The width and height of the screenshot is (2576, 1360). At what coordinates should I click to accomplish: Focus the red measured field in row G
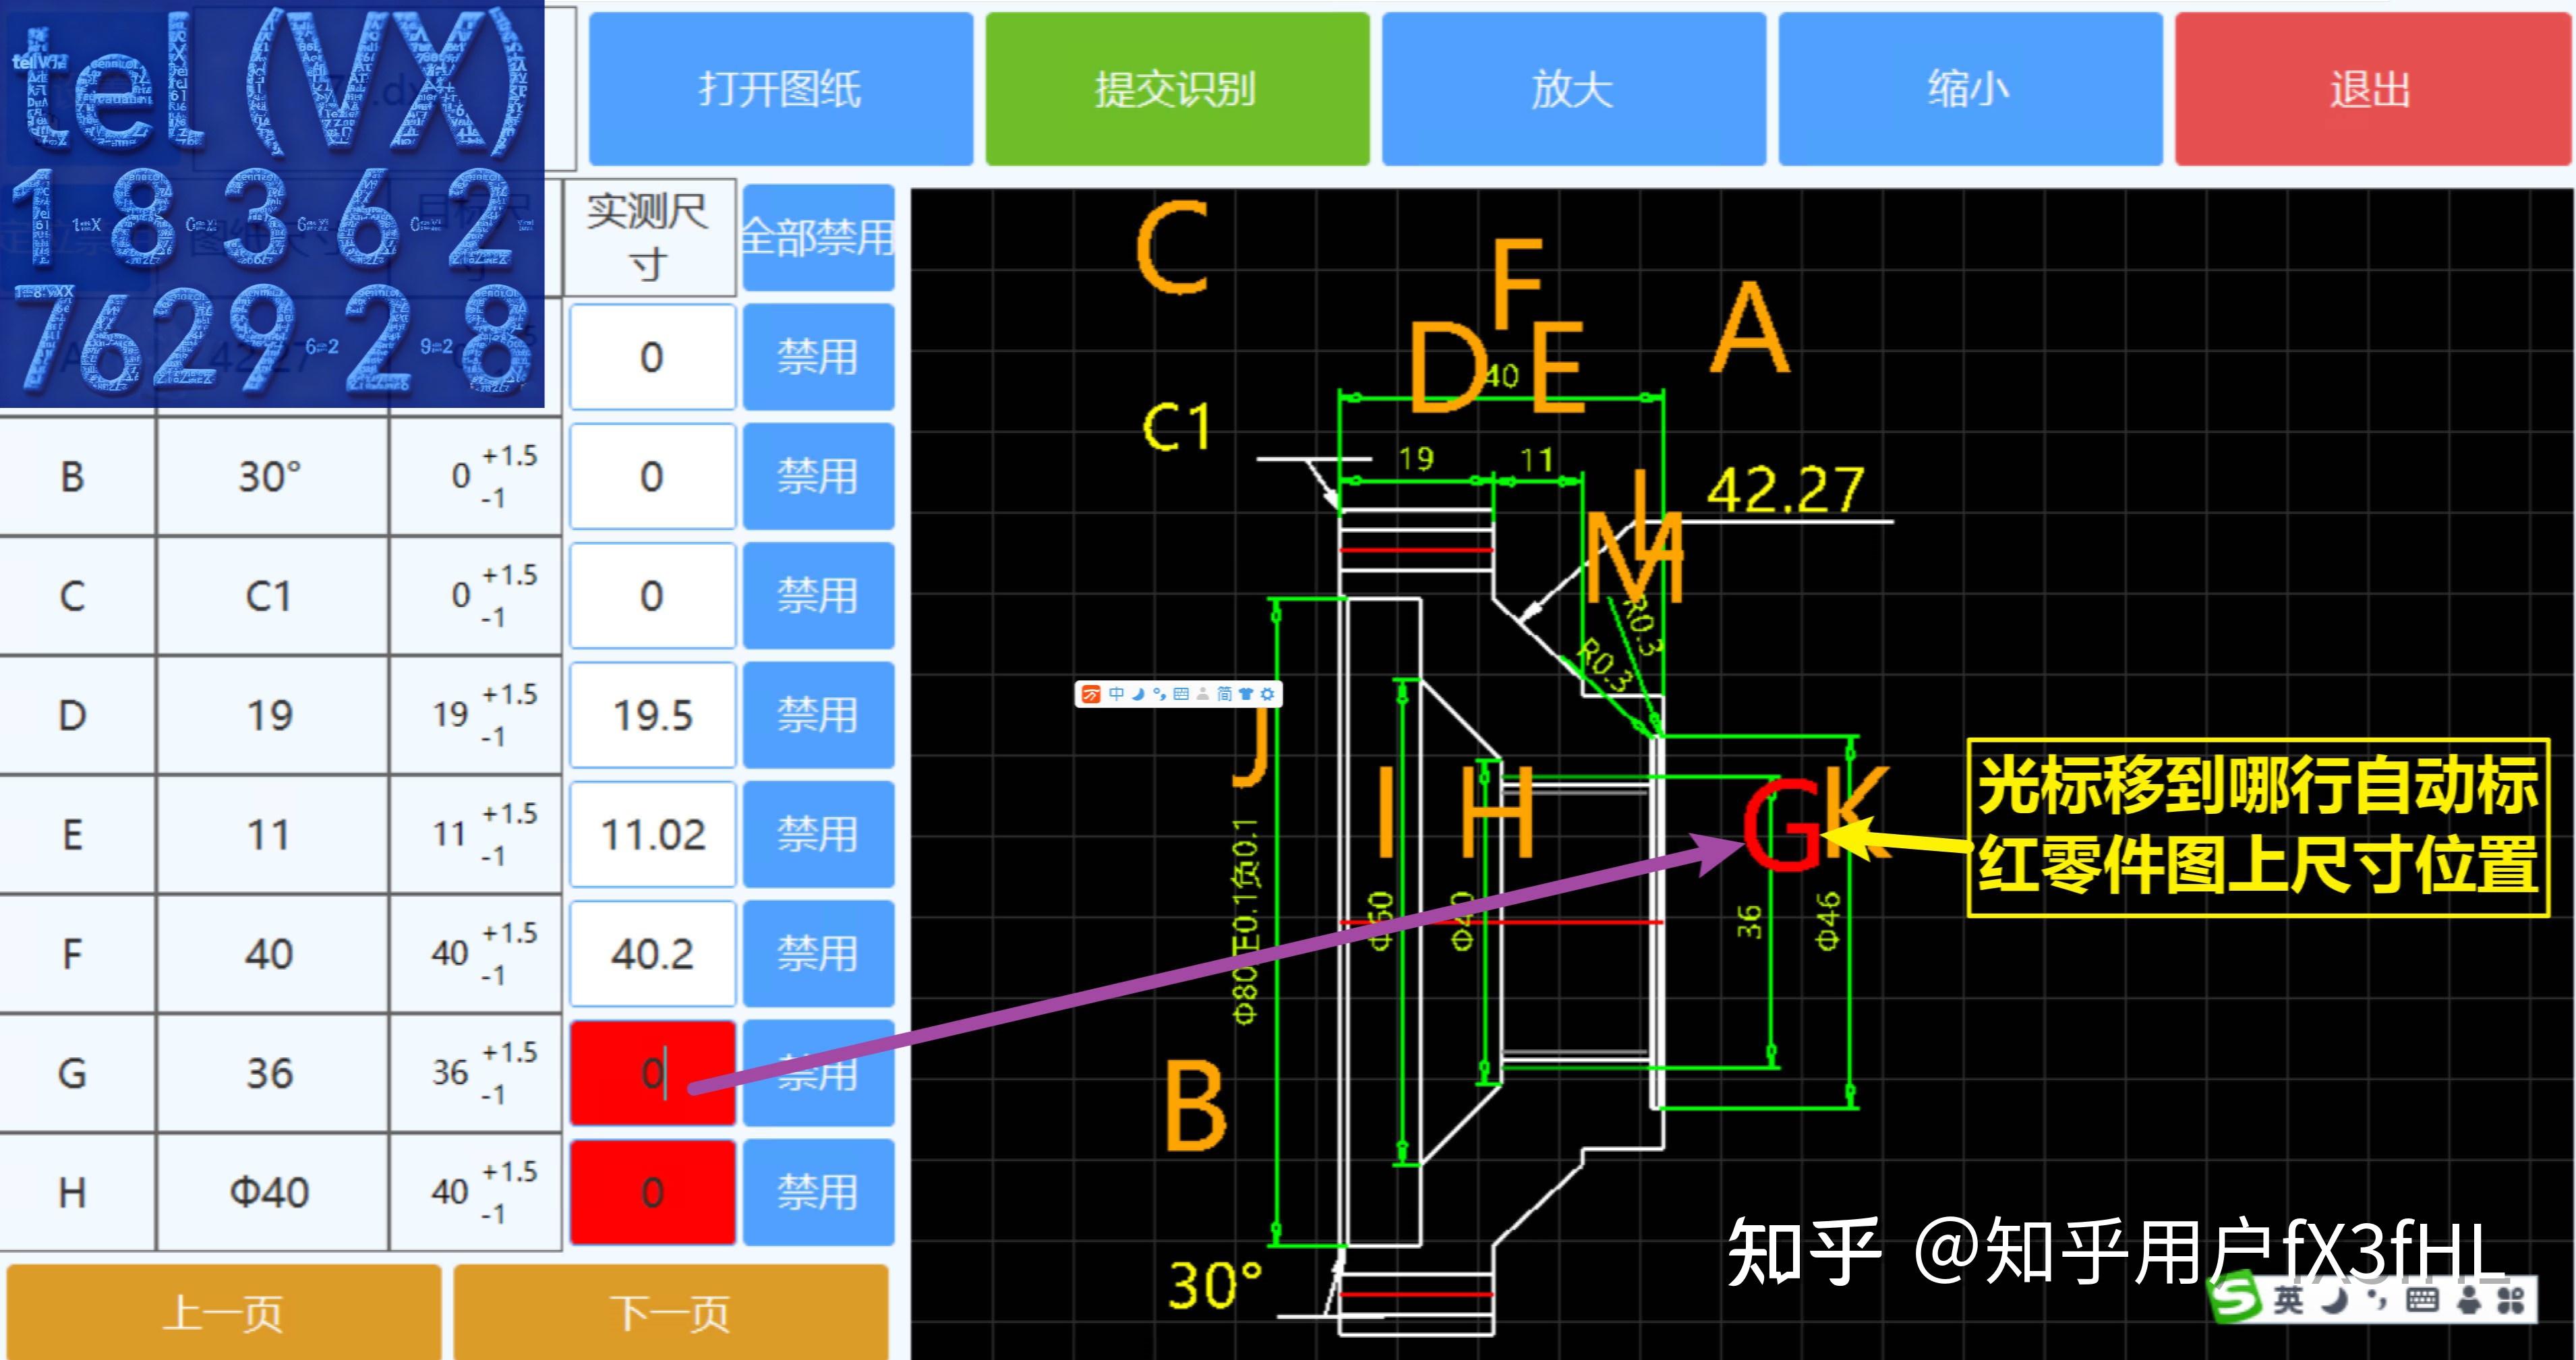click(652, 1073)
